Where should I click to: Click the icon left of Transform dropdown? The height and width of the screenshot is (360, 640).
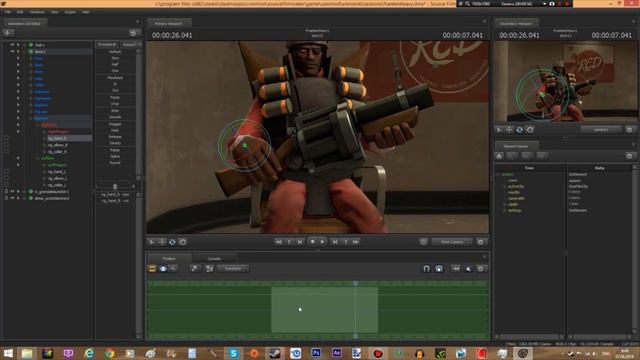coord(209,269)
